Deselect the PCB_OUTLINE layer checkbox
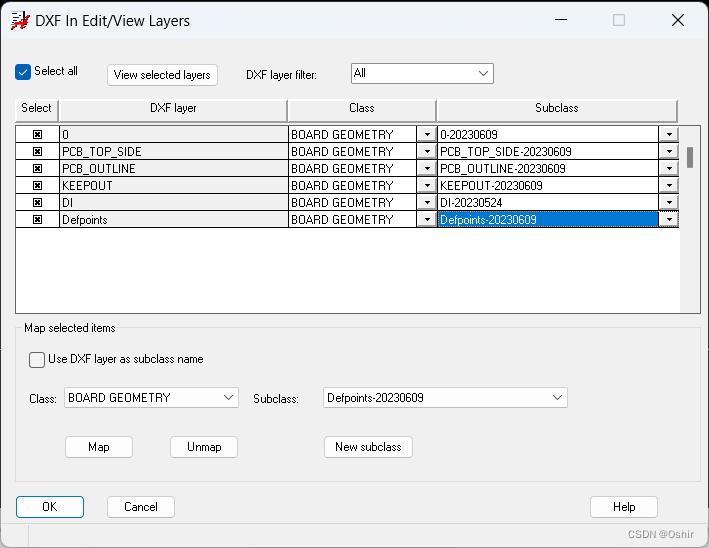The height and width of the screenshot is (548, 709). pyautogui.click(x=37, y=169)
